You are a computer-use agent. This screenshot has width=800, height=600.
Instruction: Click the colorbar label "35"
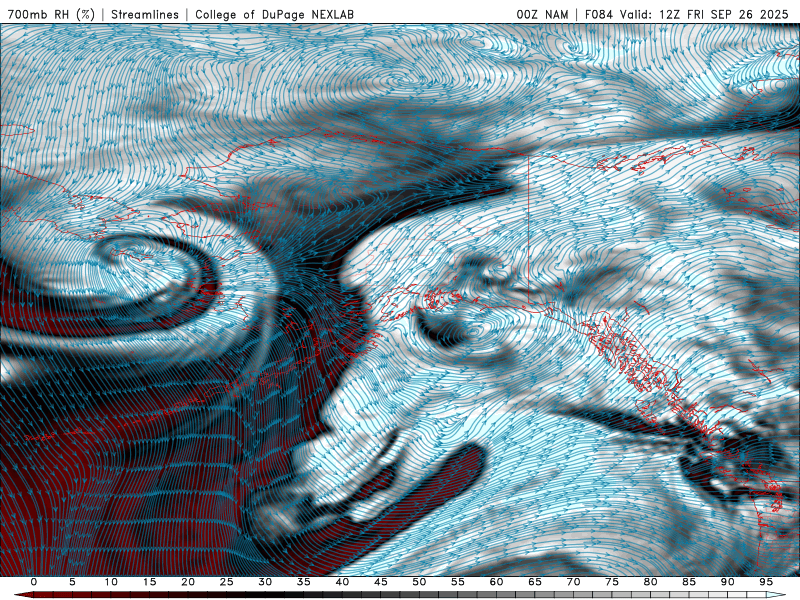304,582
